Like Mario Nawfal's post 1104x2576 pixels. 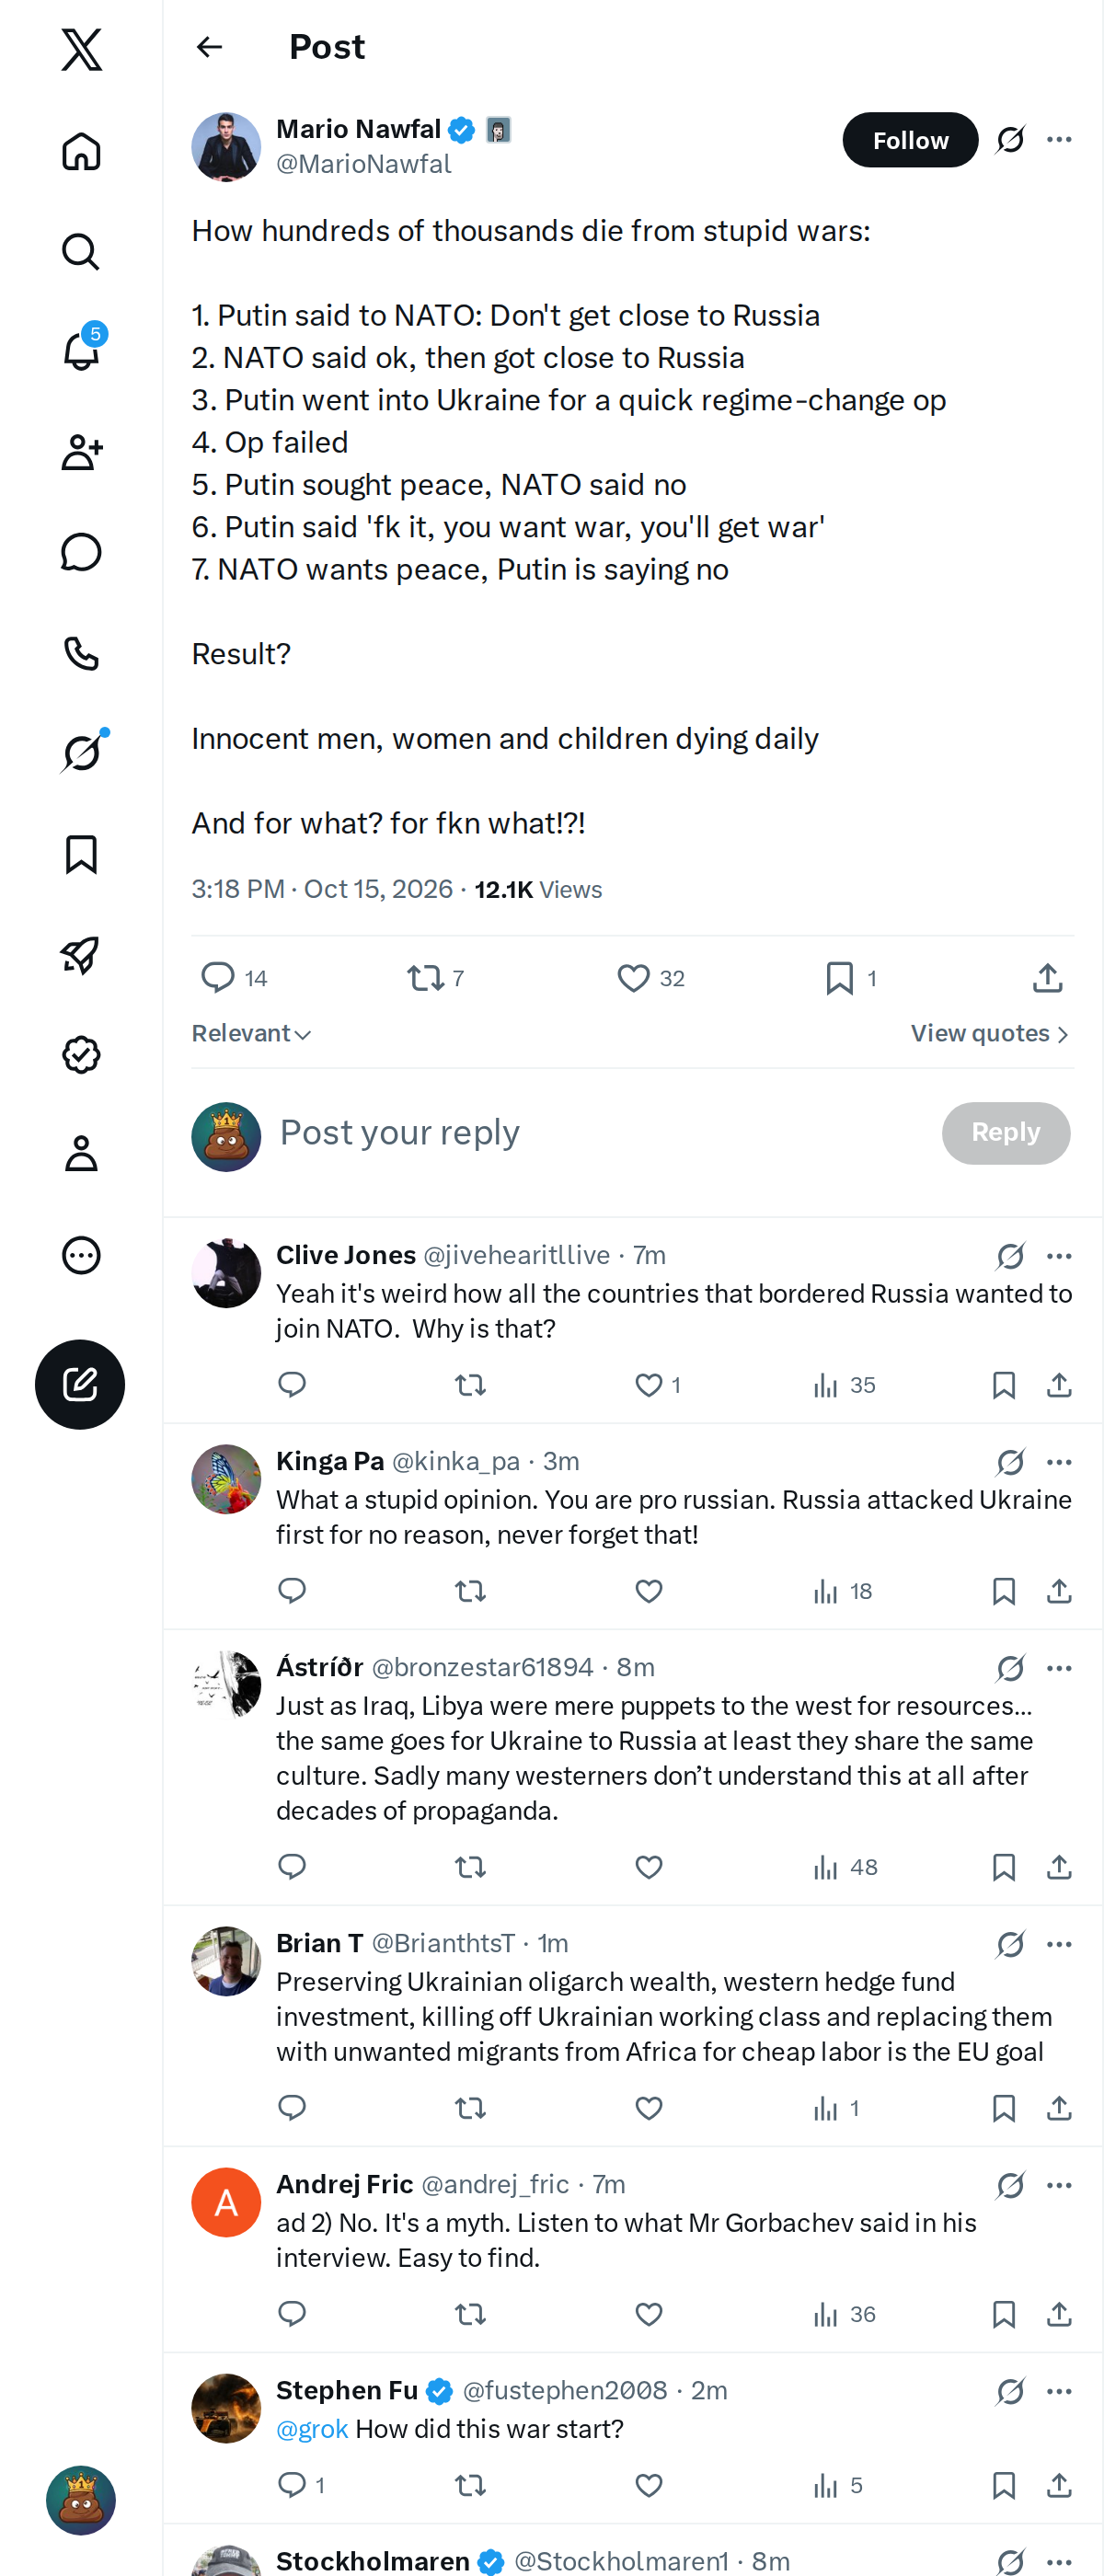click(632, 977)
